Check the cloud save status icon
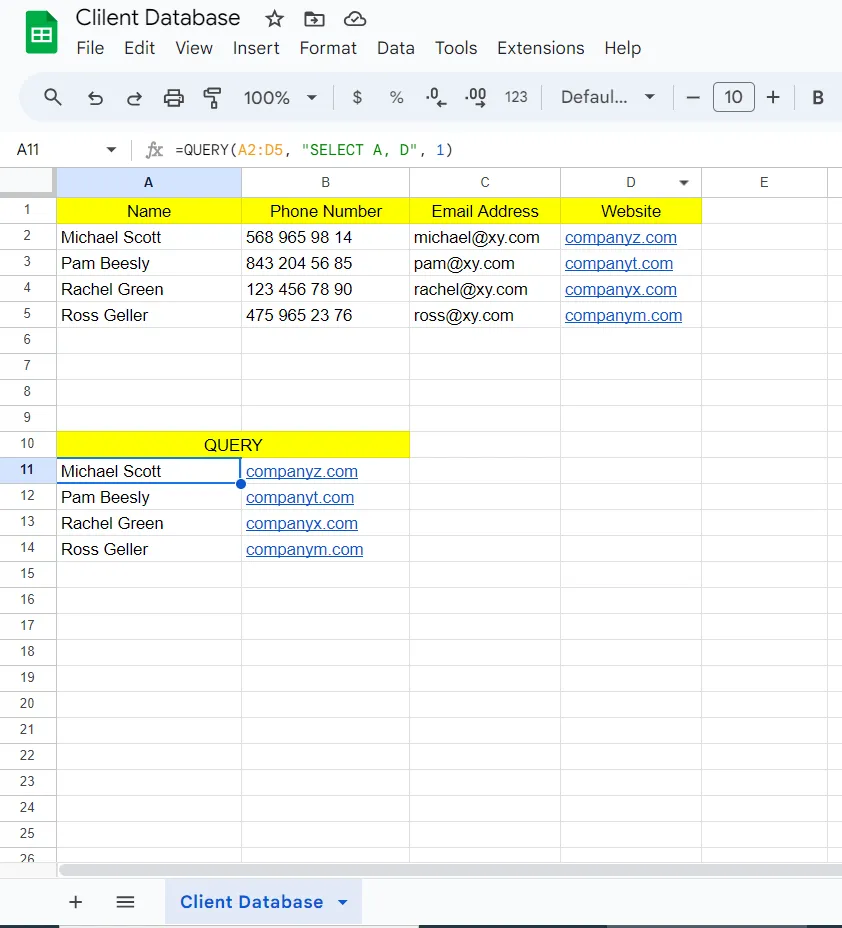This screenshot has width=842, height=928. [x=354, y=19]
